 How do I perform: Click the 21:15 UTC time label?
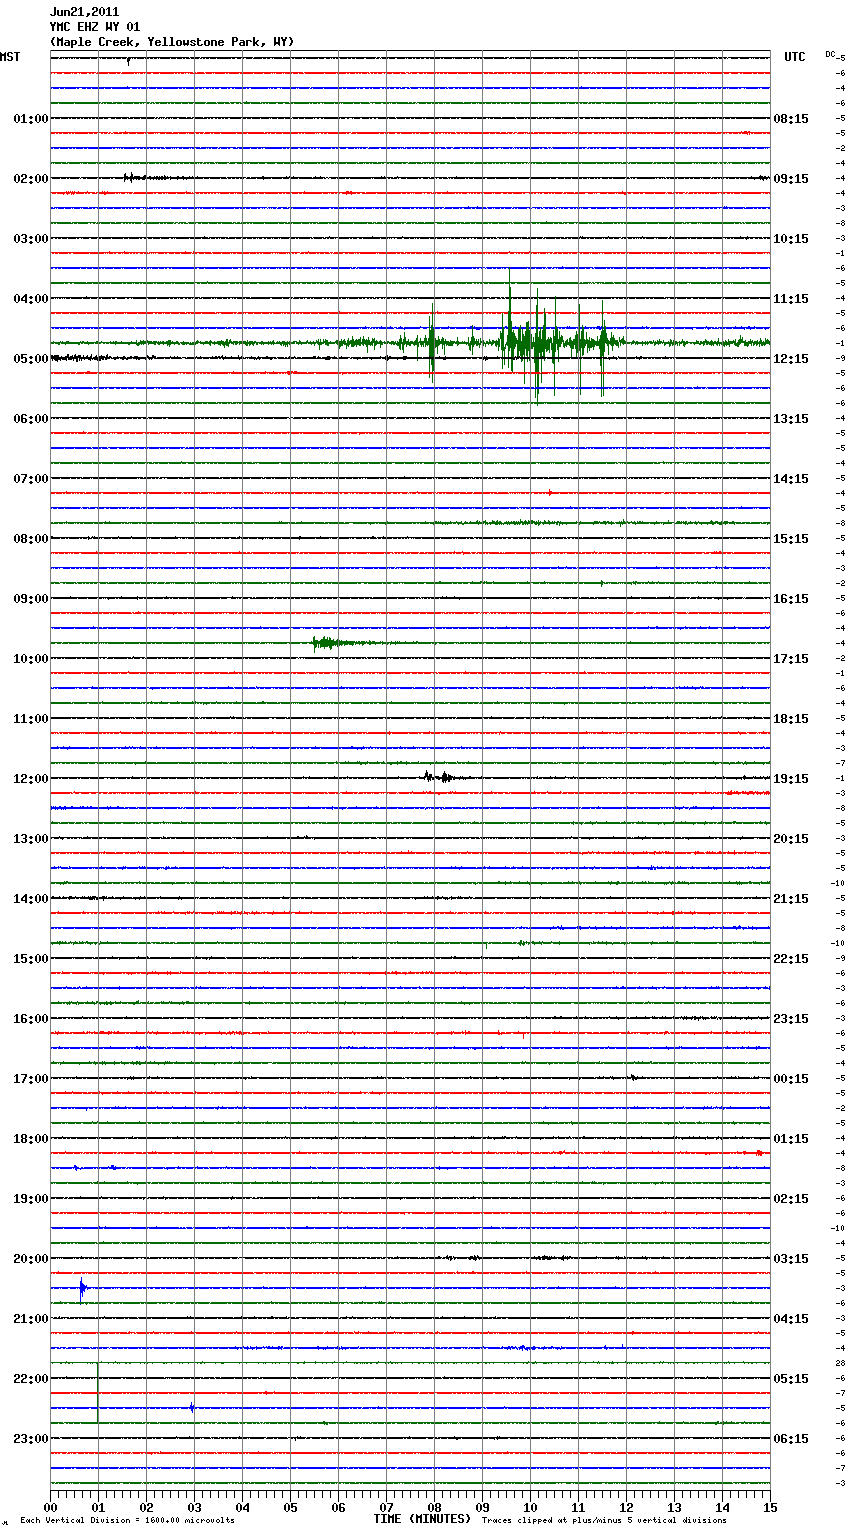point(791,899)
